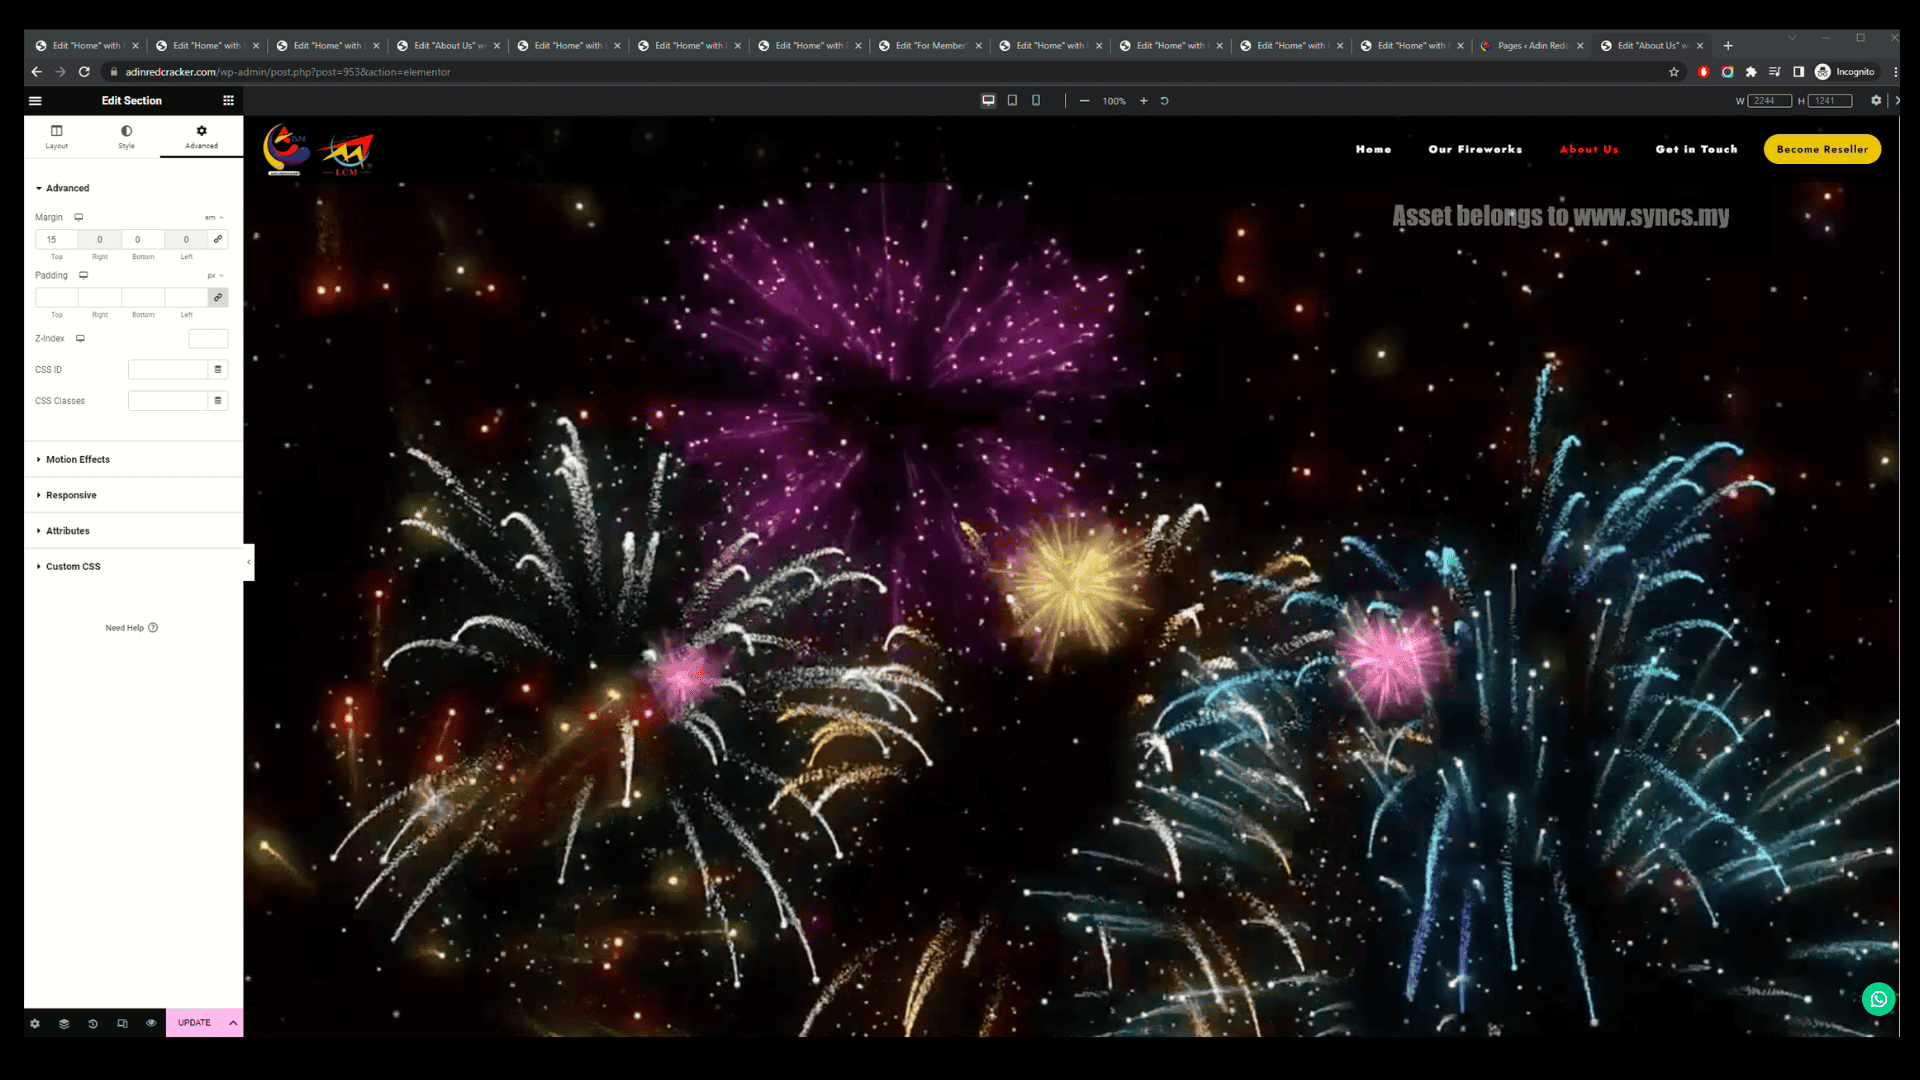Expand the Custom CSS section
Screen dimensions: 1920x1080
[133, 566]
